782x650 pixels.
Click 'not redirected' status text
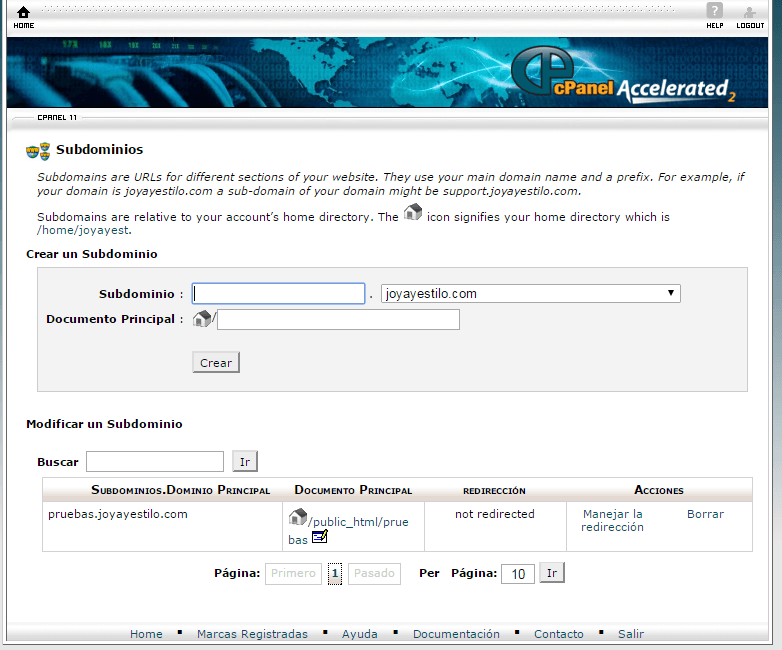coord(495,514)
